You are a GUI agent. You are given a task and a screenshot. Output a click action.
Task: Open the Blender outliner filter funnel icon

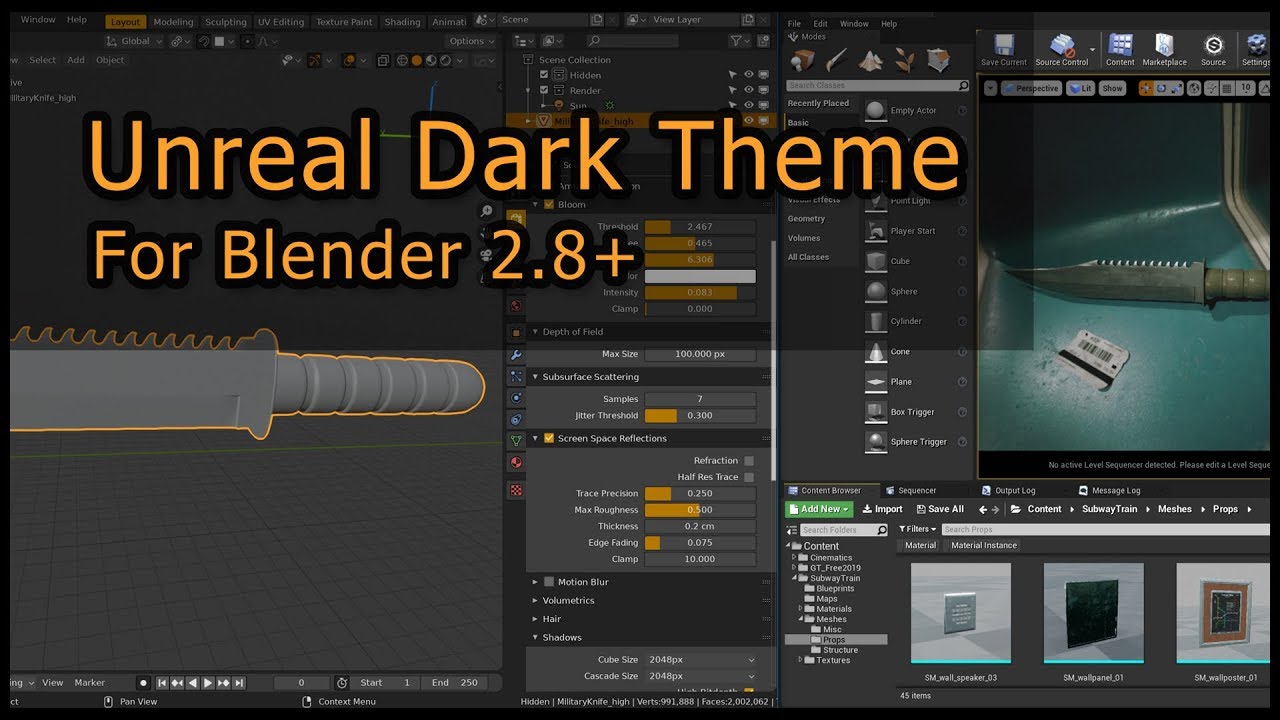(x=736, y=41)
